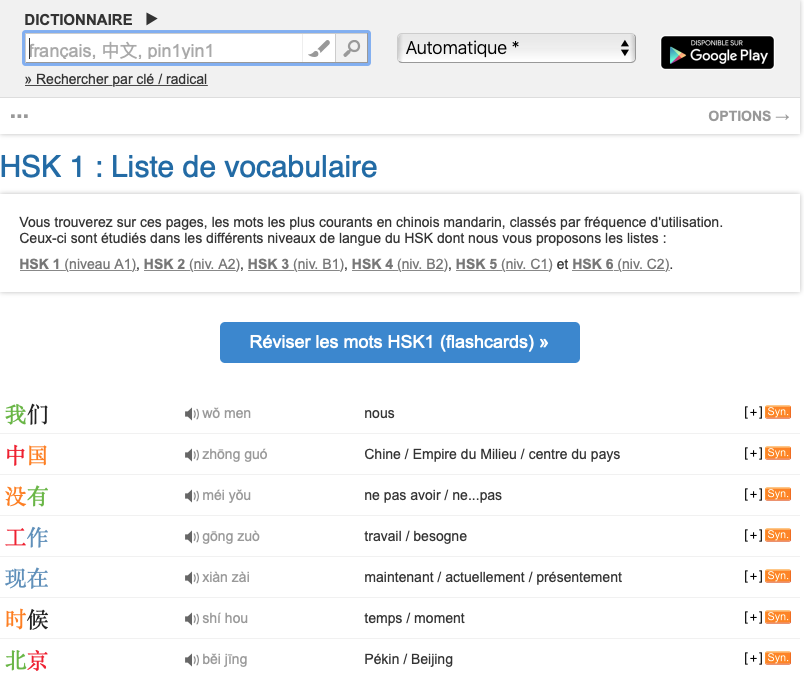Image resolution: width=804 pixels, height=678 pixels.
Task: Expand the Dictionnaire triangle arrow
Action: tap(151, 18)
